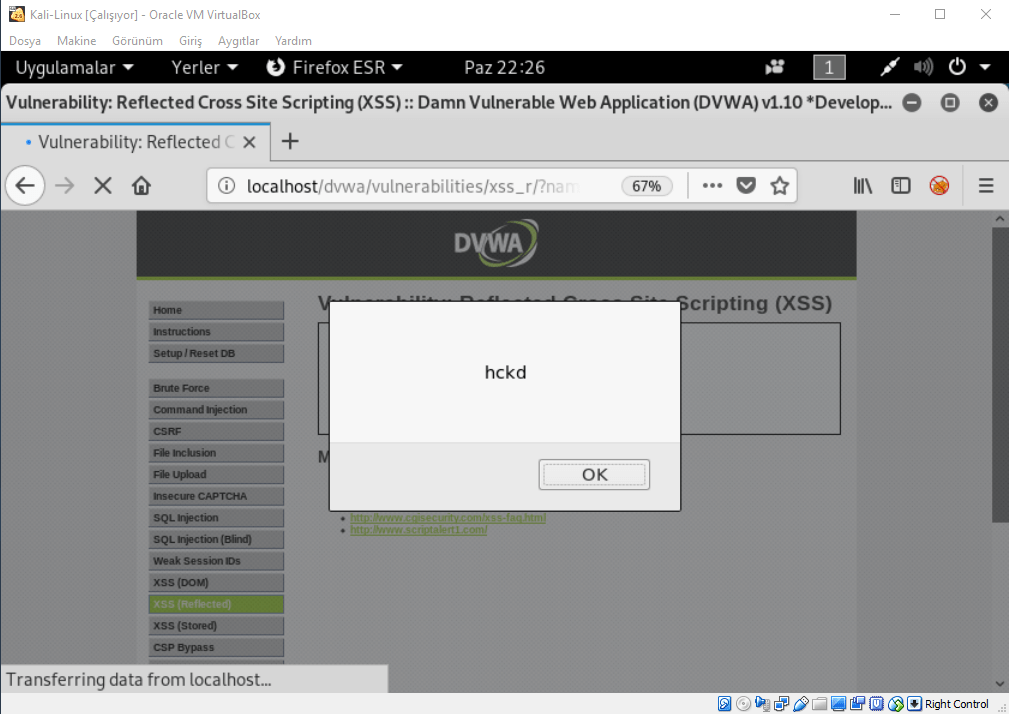Image resolution: width=1009 pixels, height=714 pixels.
Task: Expand the Uygulamalar applications menu
Action: click(74, 67)
